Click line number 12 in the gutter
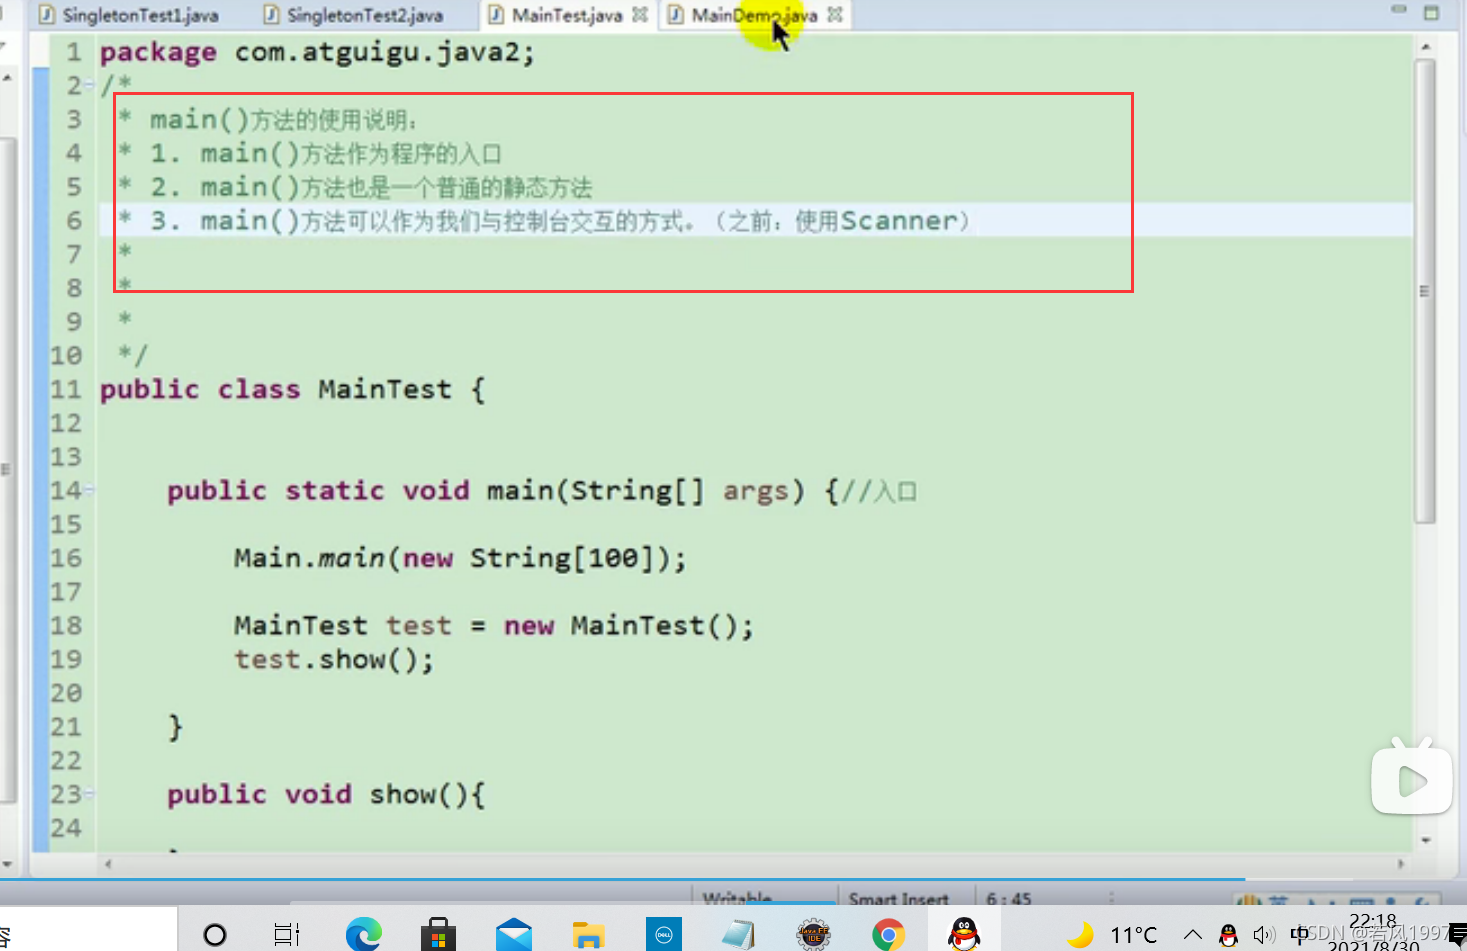Screen dimensions: 1467x951 pos(66,423)
